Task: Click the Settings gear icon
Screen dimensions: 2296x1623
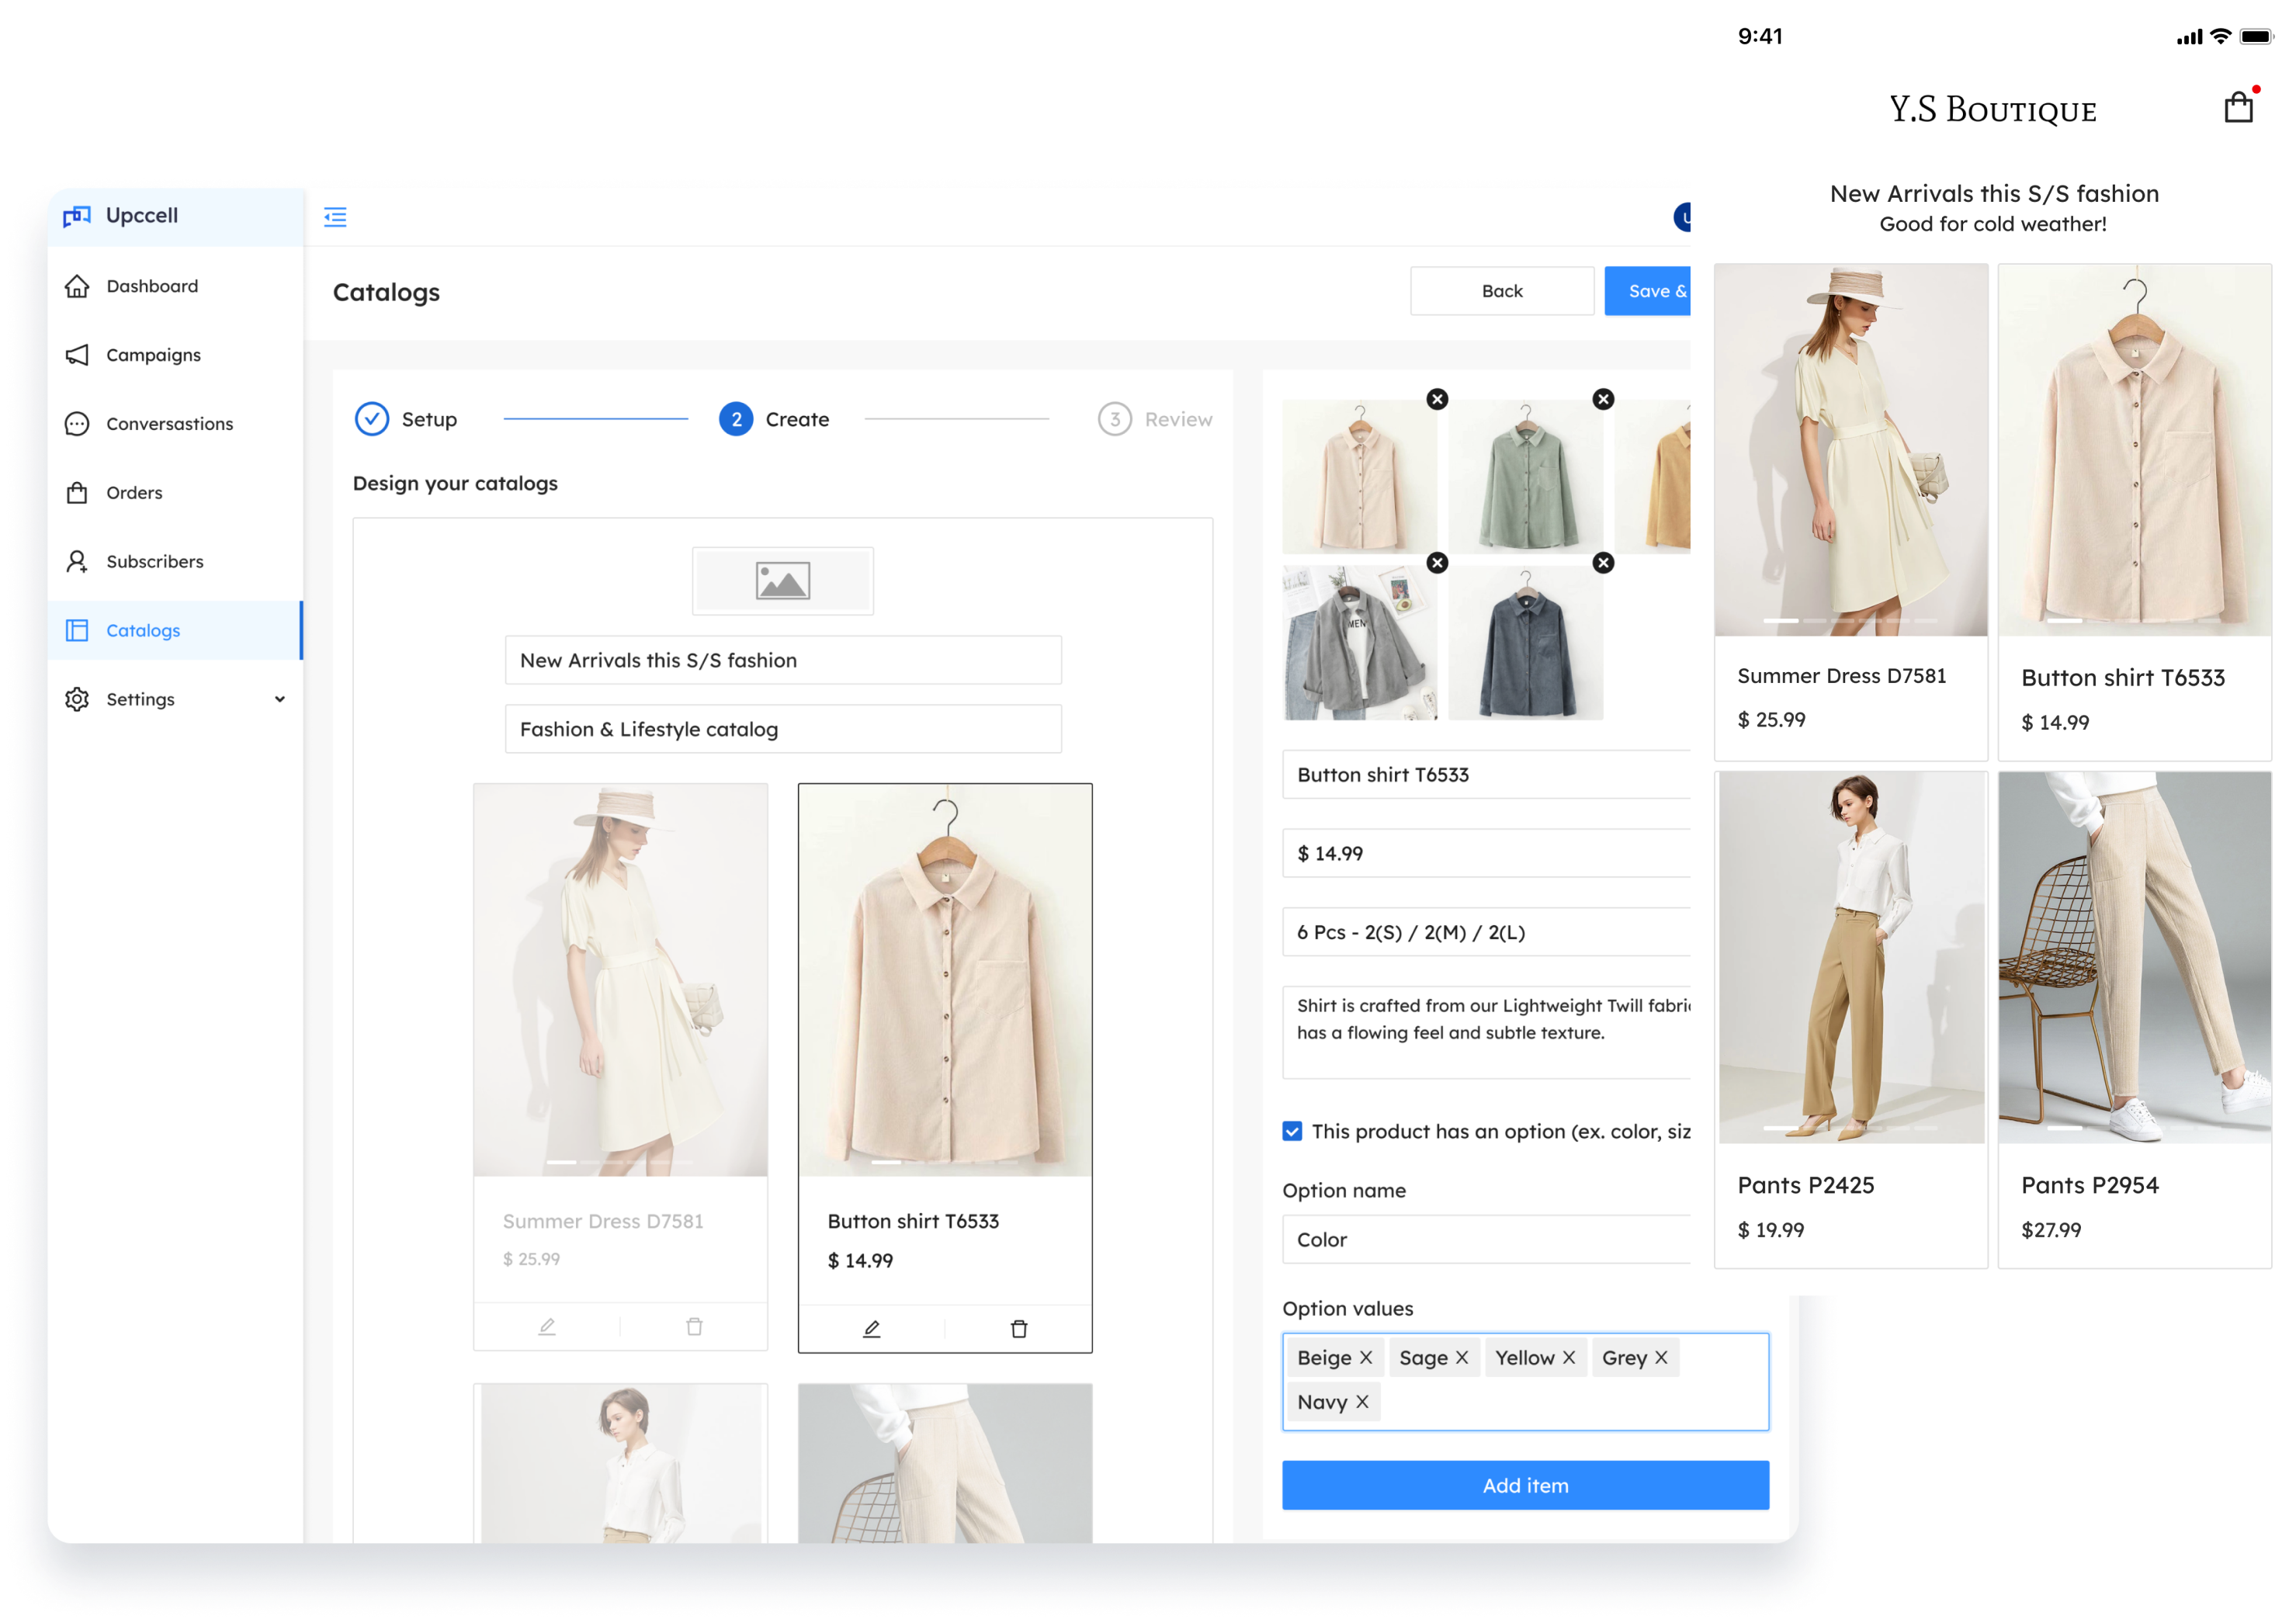Action: (77, 700)
